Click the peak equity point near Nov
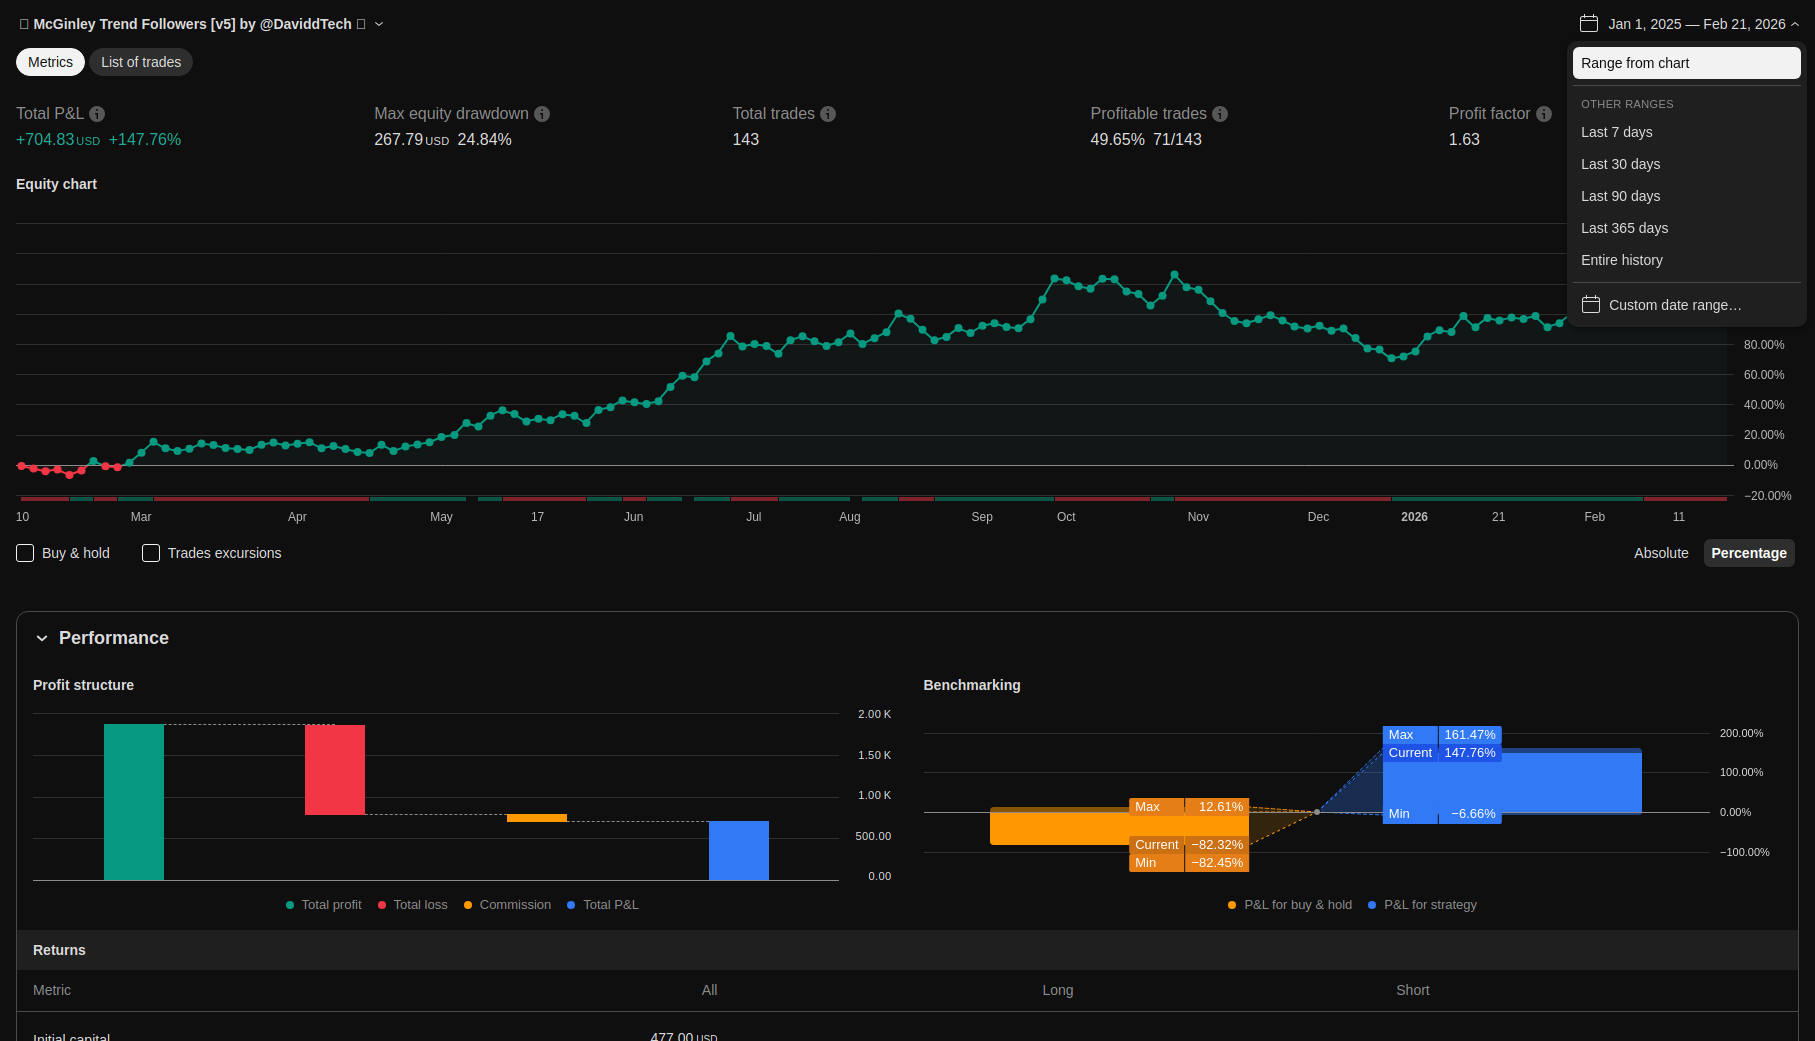 tap(1174, 274)
